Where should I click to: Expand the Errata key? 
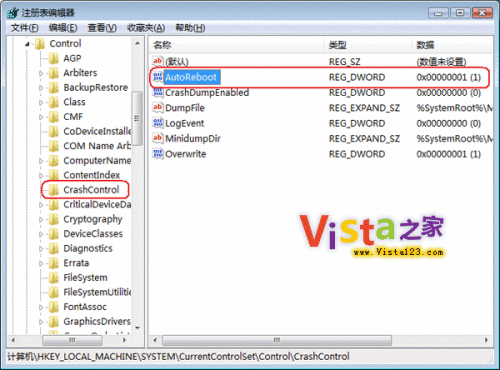click(41, 263)
